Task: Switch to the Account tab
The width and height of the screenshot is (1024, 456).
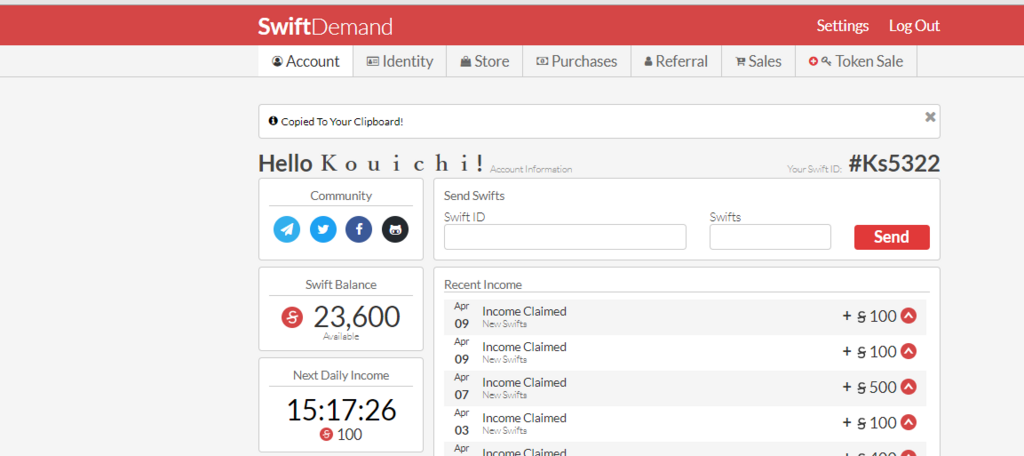Action: 306,61
